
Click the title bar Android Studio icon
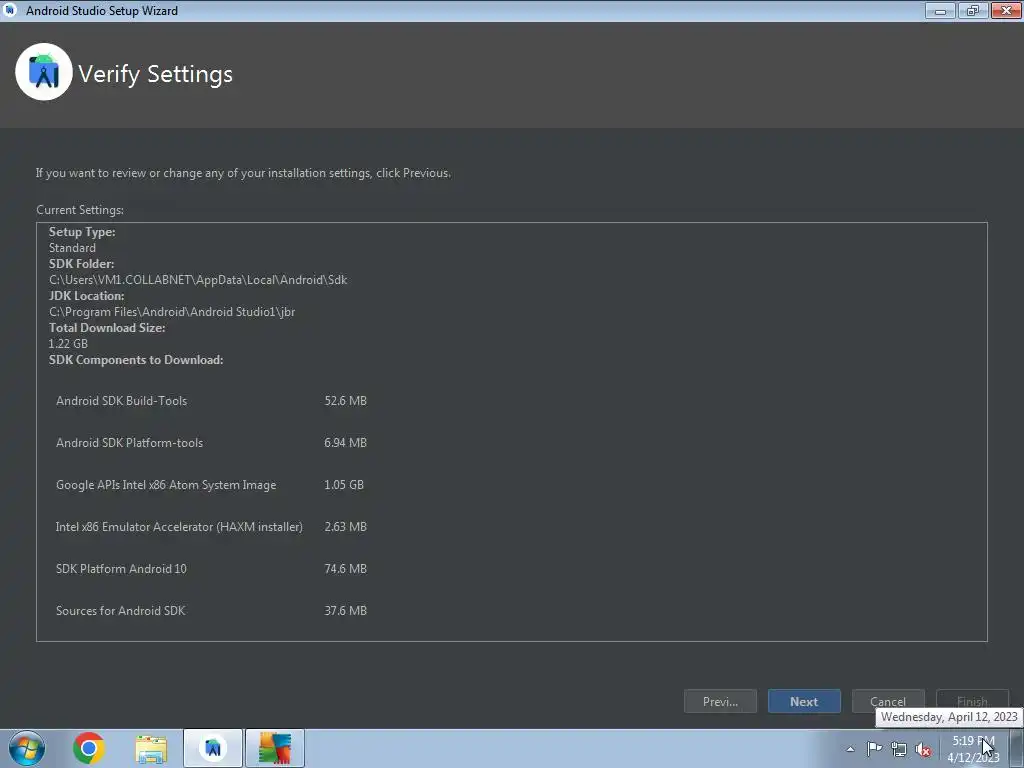[x=10, y=10]
